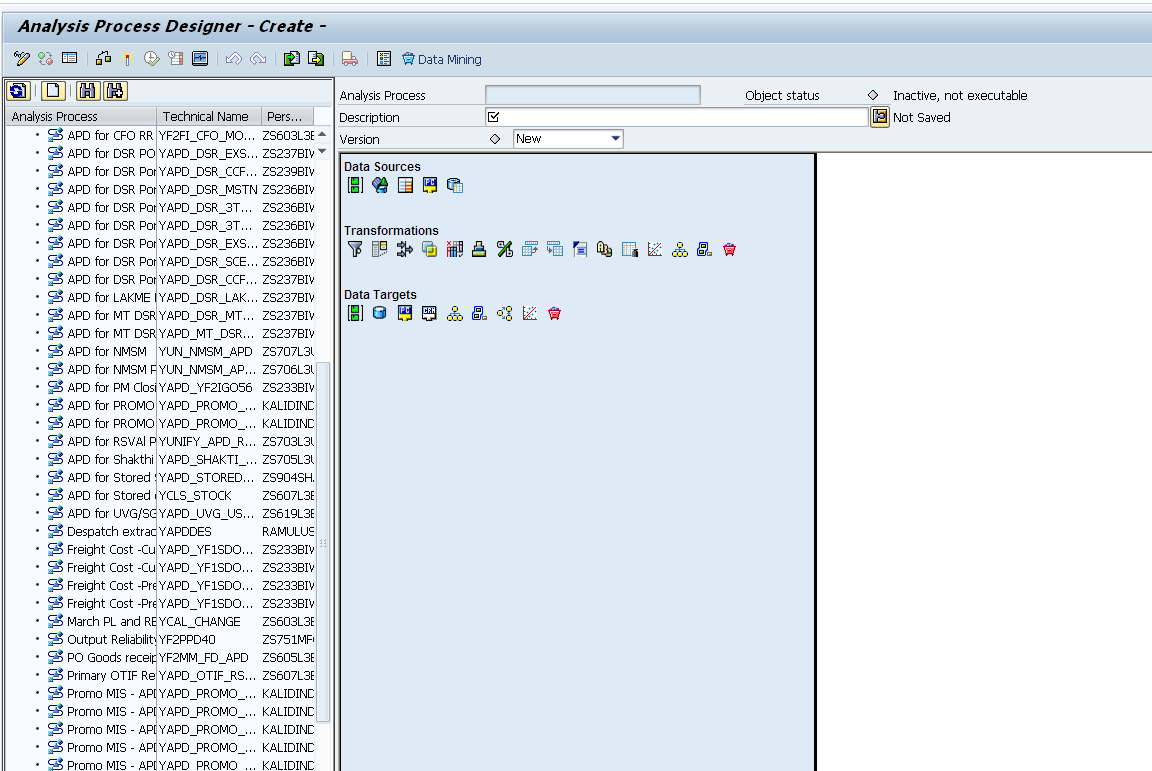1152x771 pixels.
Task: Select the stamp-shaped transformation icon
Action: 479,249
